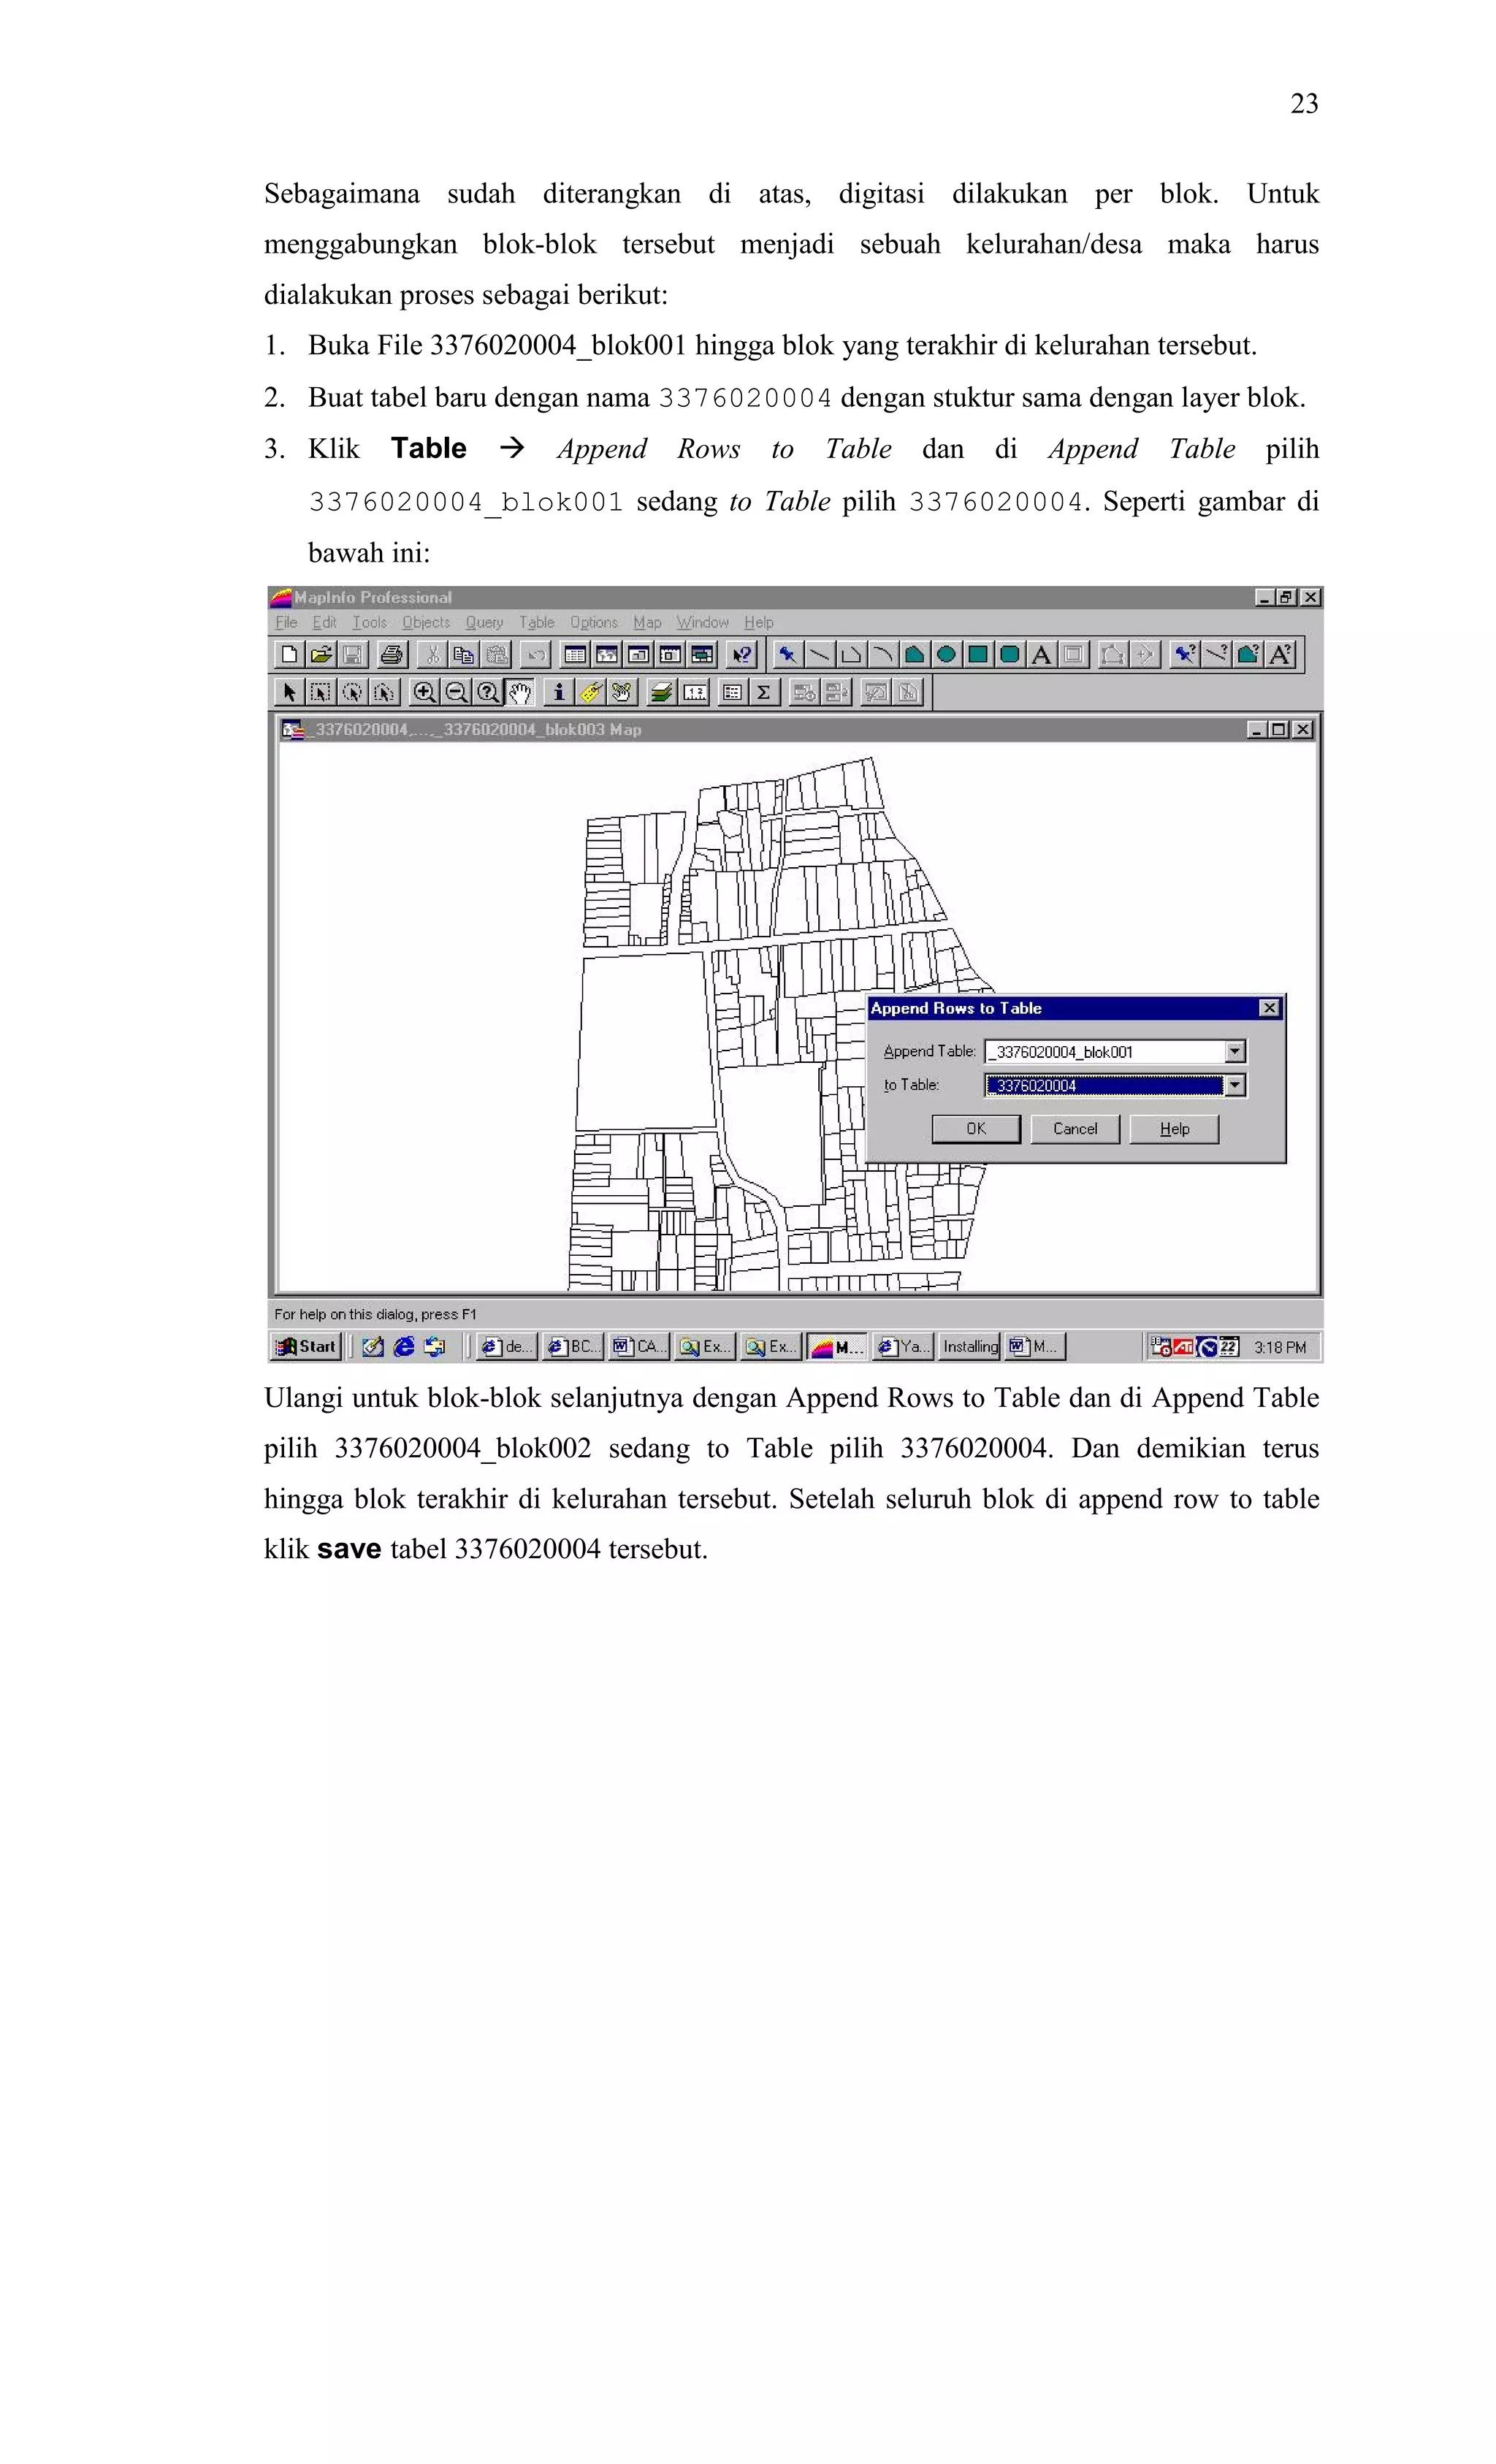Select the Zoom-in tool
Viewport: 1496px width, 2464px height.
click(424, 692)
